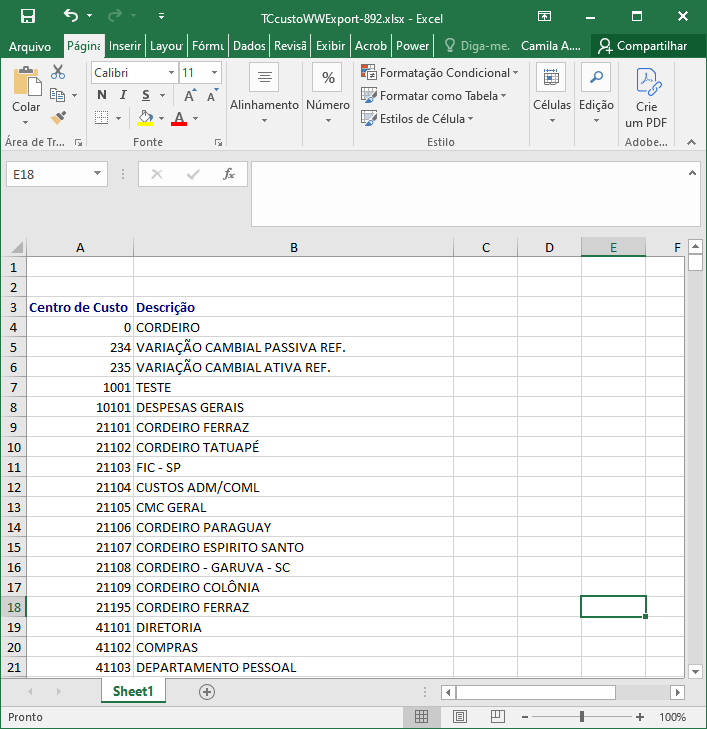Click the Save icon in title bar
The width and height of the screenshot is (707, 729).
tap(28, 17)
